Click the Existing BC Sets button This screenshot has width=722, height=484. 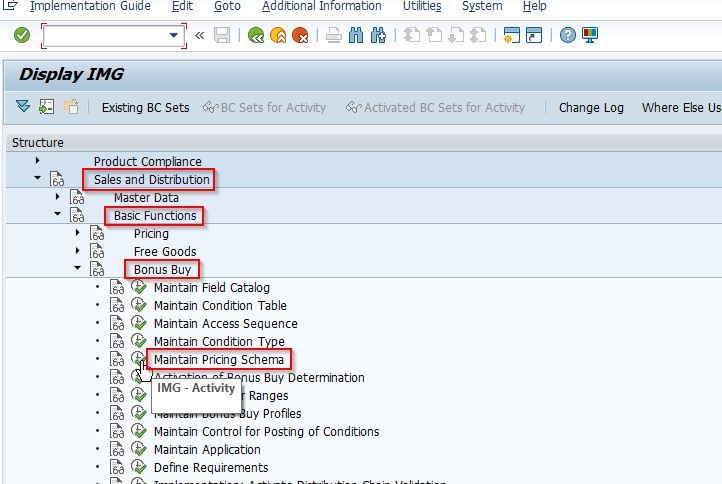coord(146,107)
